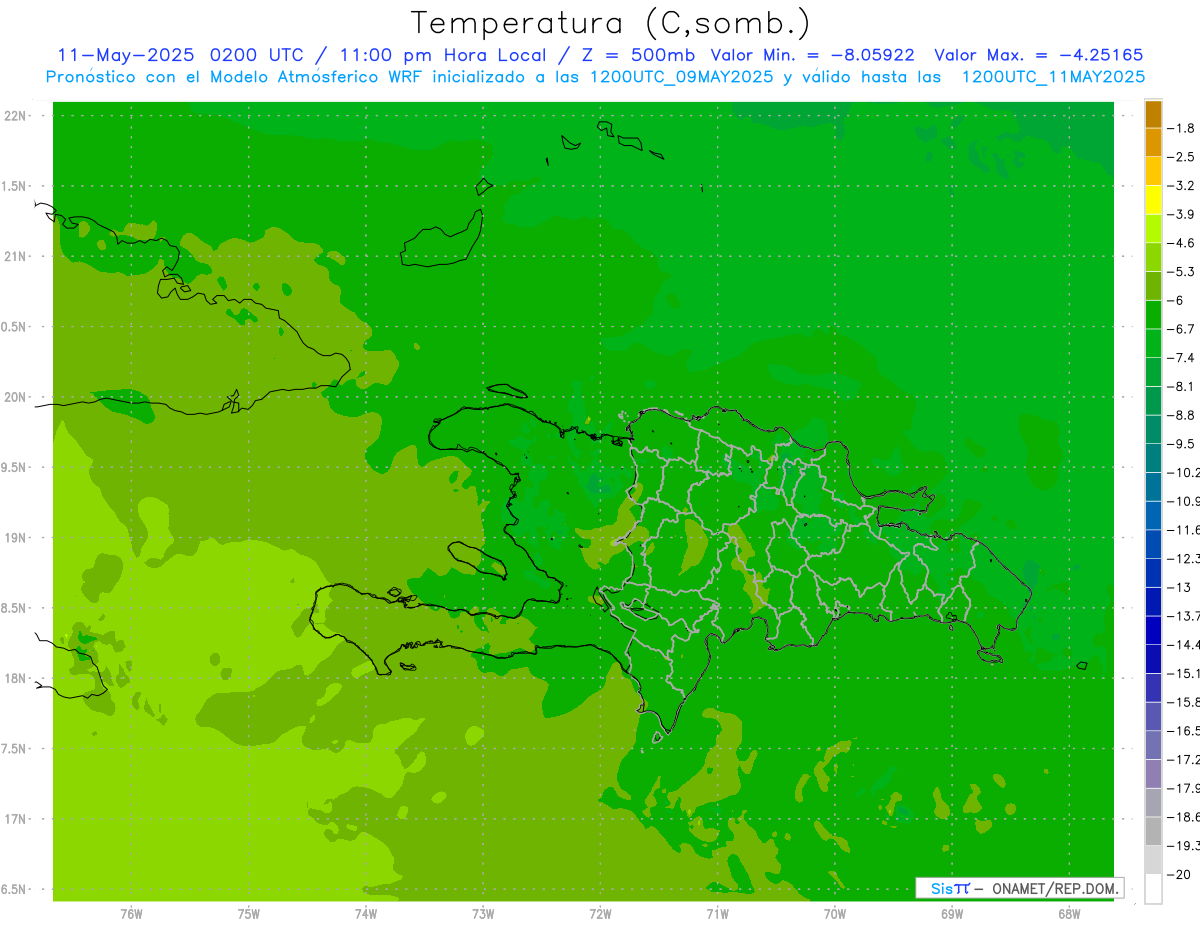Click the -5.3 colorbar value
This screenshot has width=1200, height=927.
point(1181,271)
